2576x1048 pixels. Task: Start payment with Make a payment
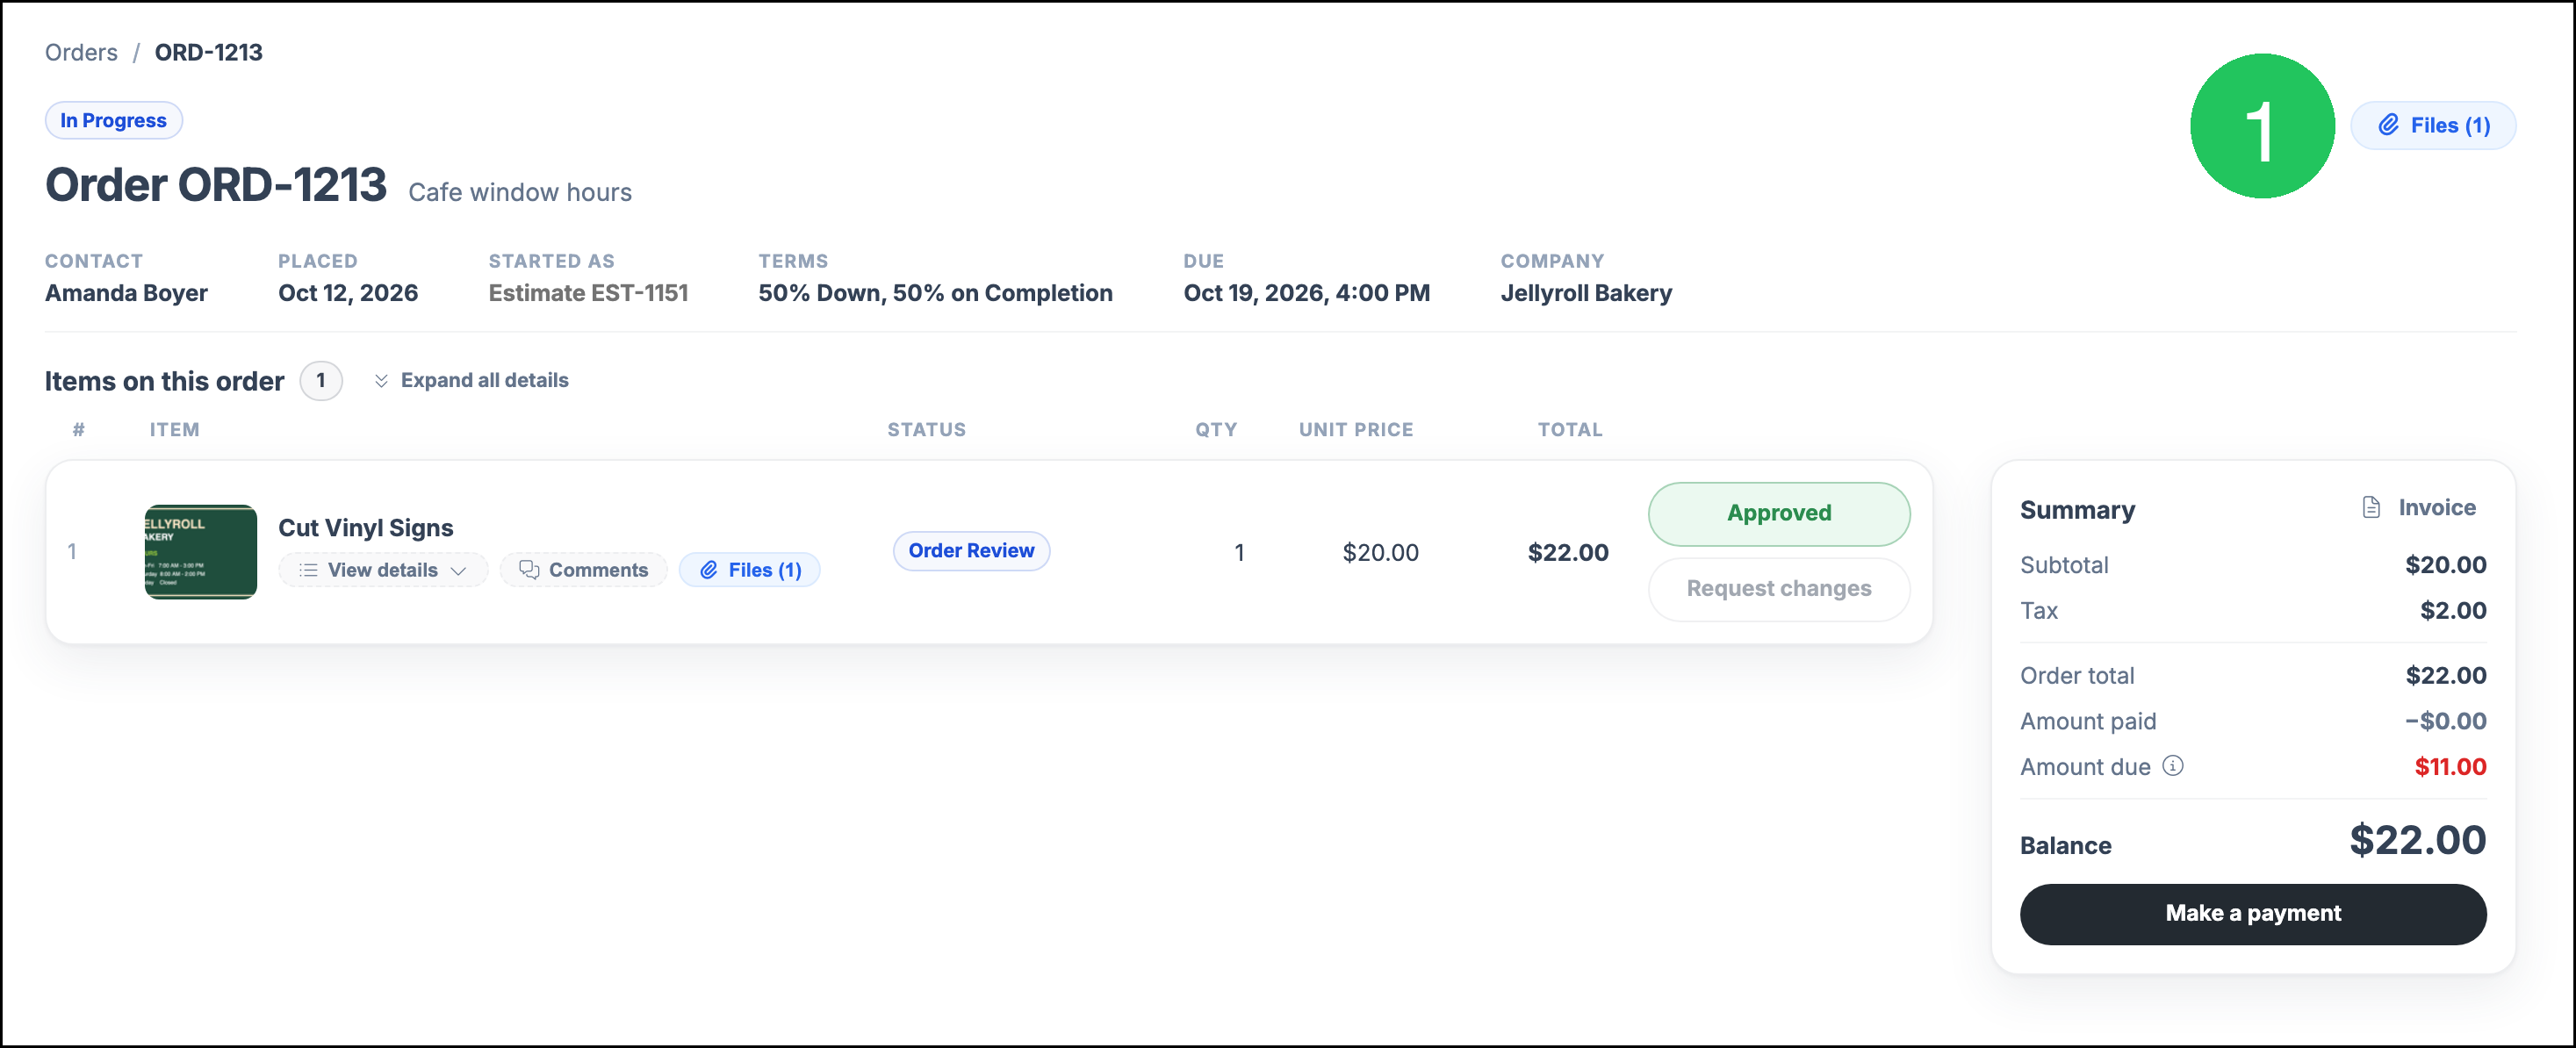(x=2252, y=913)
